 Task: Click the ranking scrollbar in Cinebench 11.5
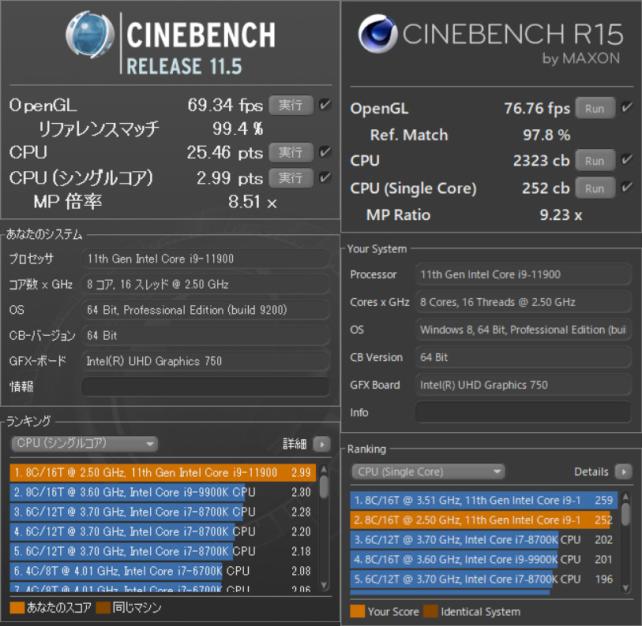coord(324,486)
